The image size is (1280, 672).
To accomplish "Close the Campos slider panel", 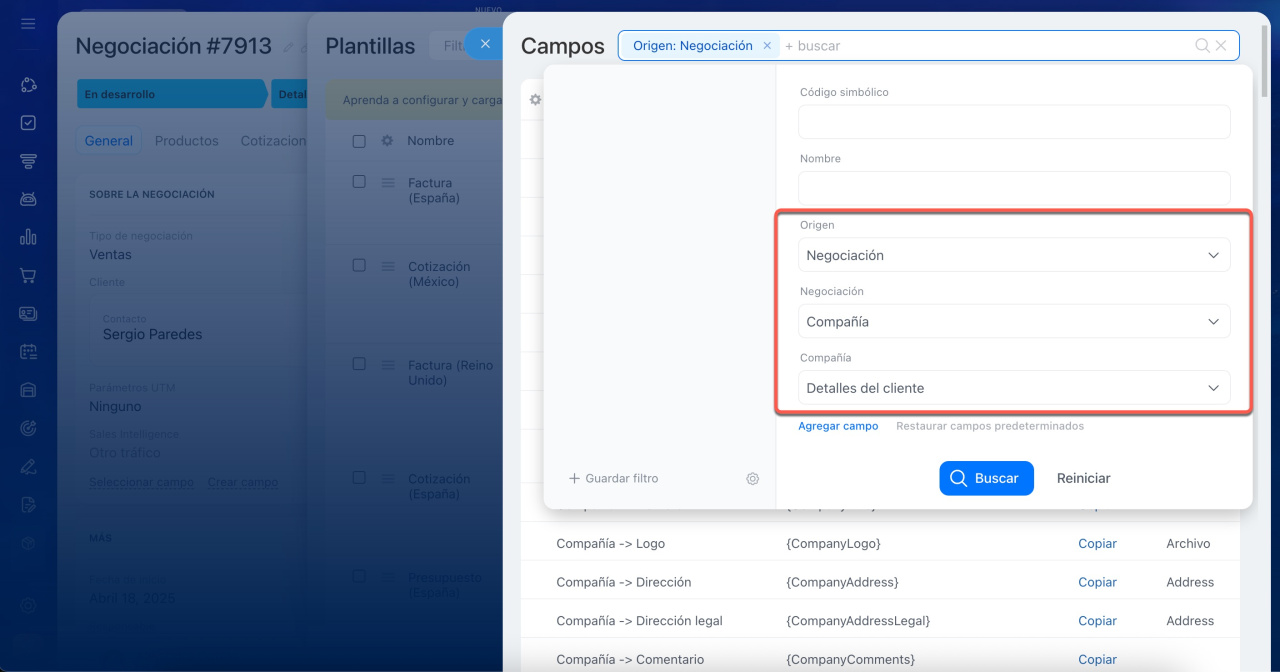I will tap(485, 44).
